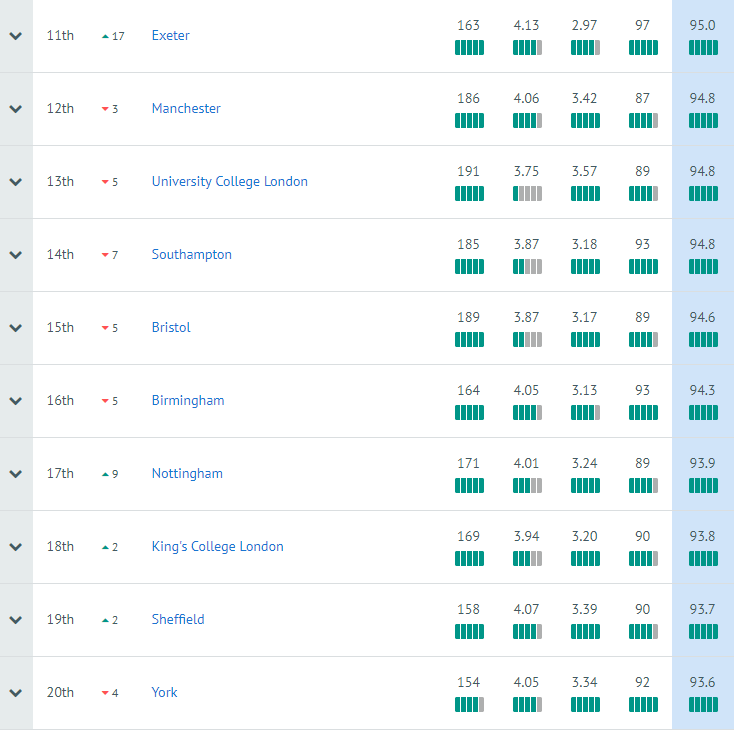
Task: Click UCL's 3.75 rating bar
Action: coord(527,194)
